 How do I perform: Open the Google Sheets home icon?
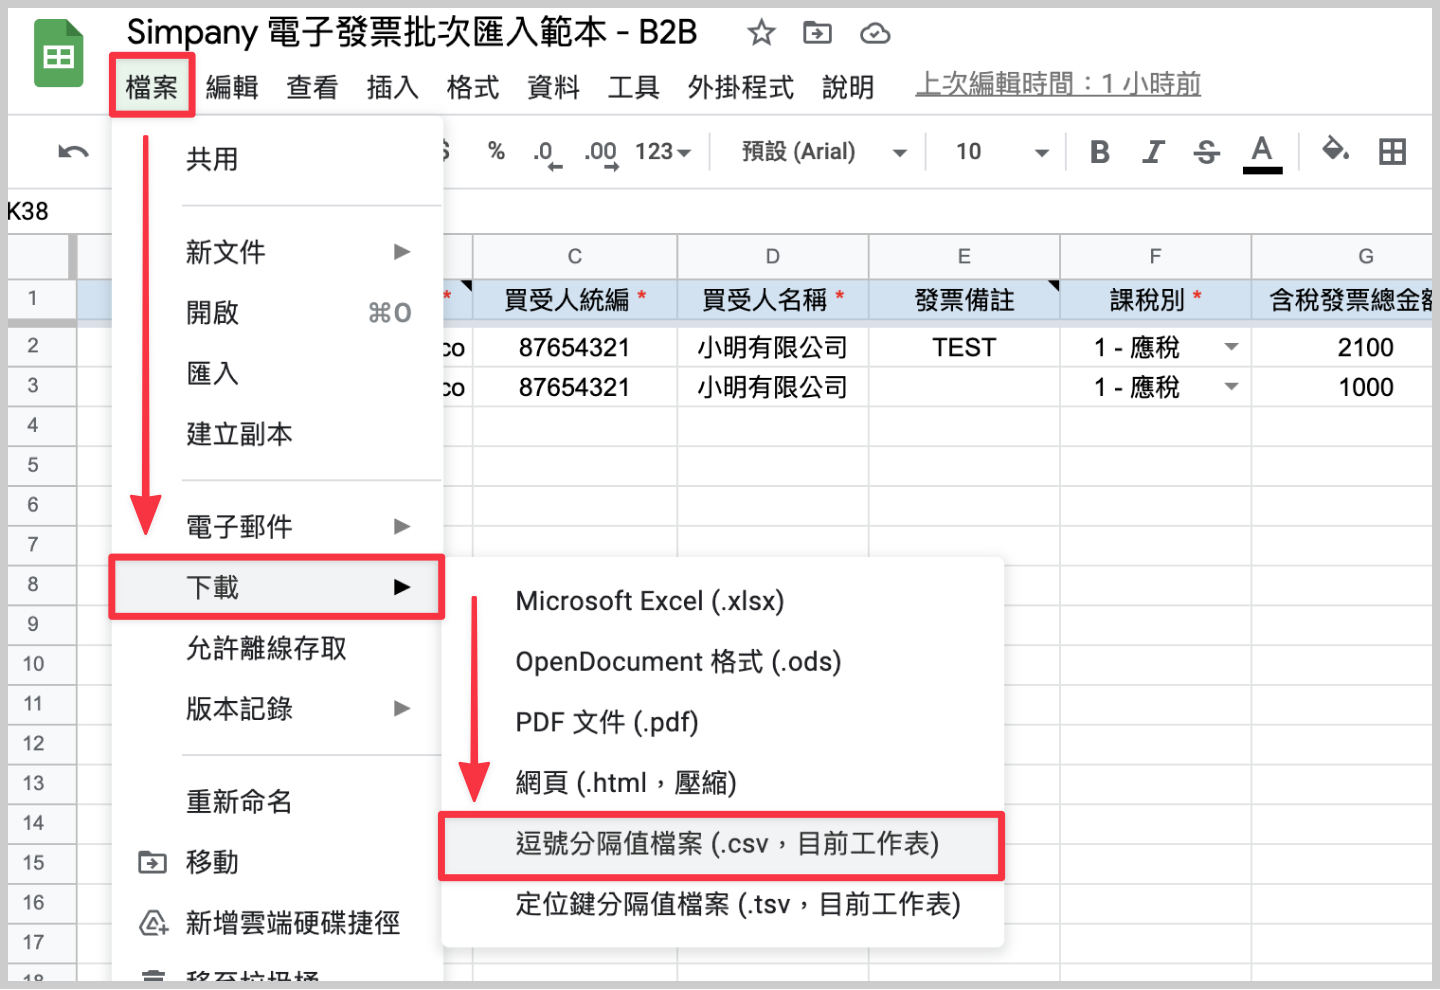pos(58,55)
